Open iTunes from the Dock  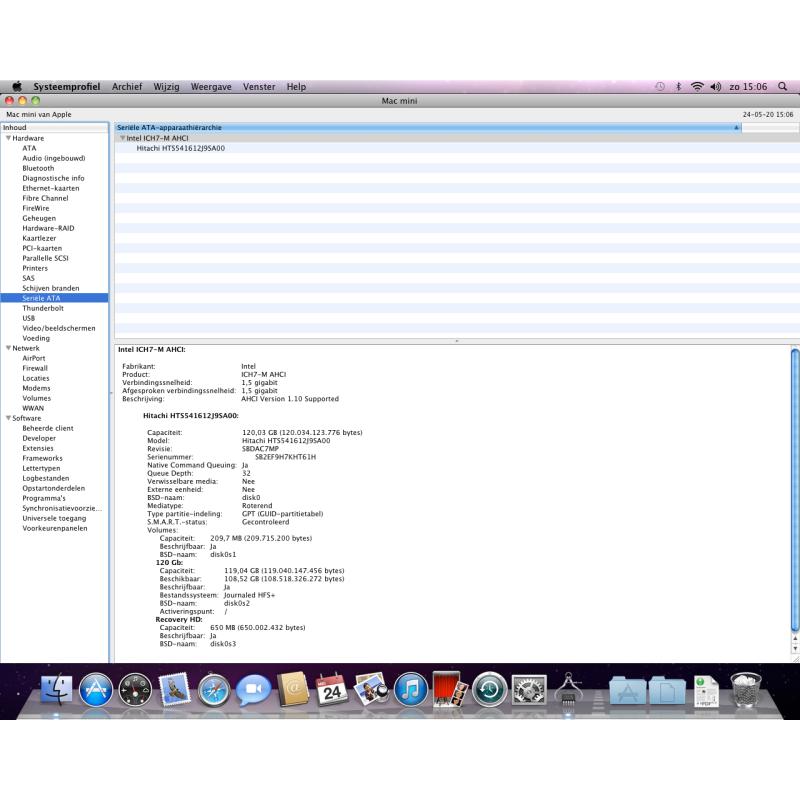pyautogui.click(x=411, y=689)
